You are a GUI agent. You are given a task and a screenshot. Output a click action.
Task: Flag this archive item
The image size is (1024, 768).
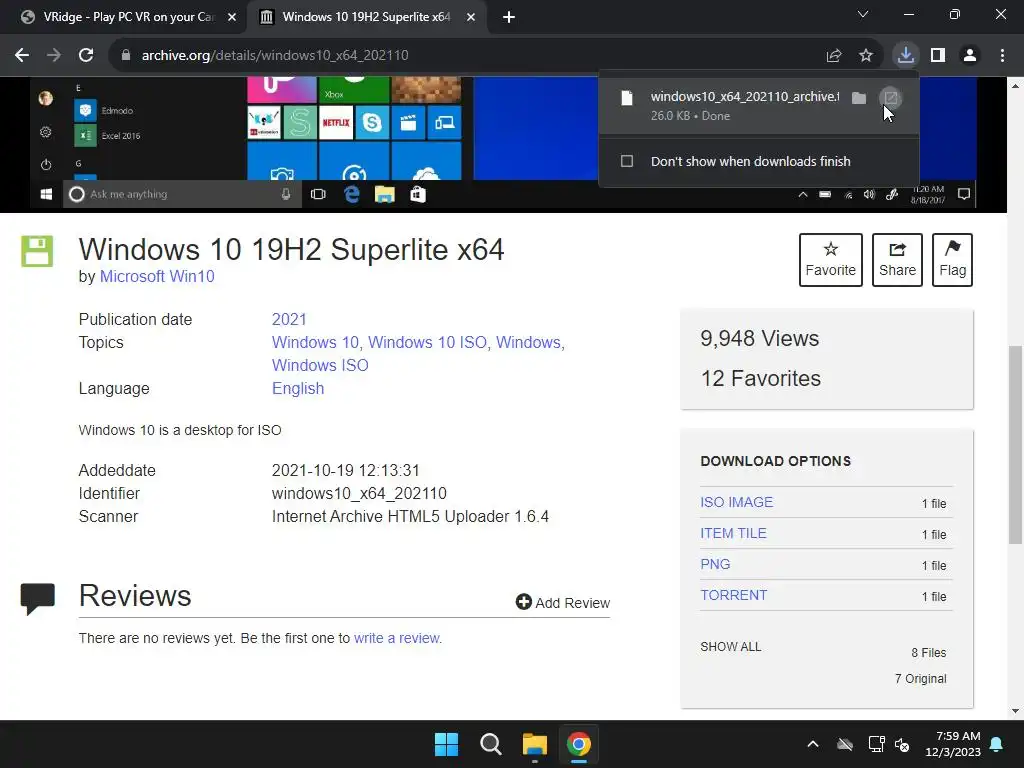coord(952,260)
